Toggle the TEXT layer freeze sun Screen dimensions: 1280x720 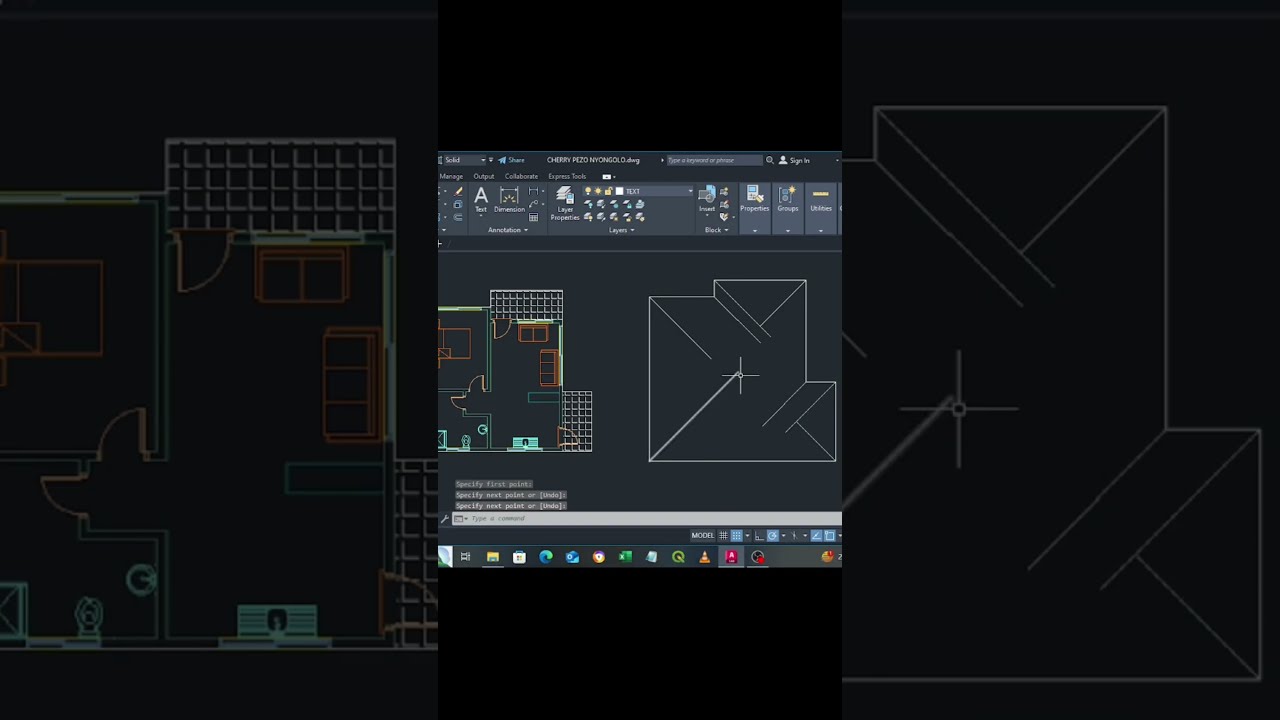598,191
